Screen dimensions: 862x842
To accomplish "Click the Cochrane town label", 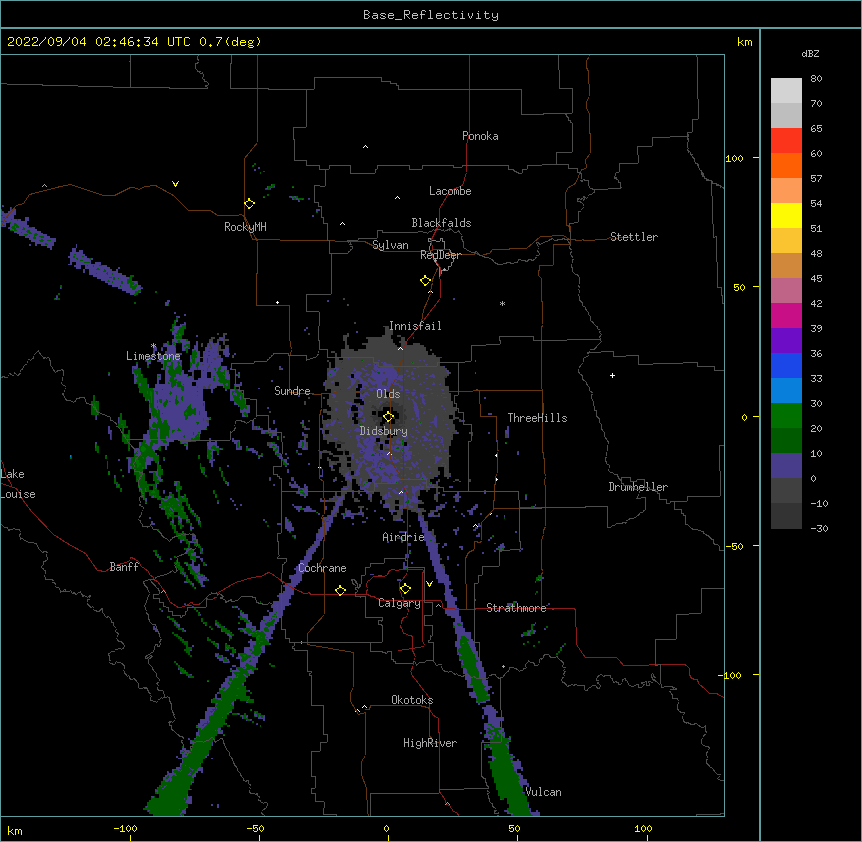I will coord(322,568).
